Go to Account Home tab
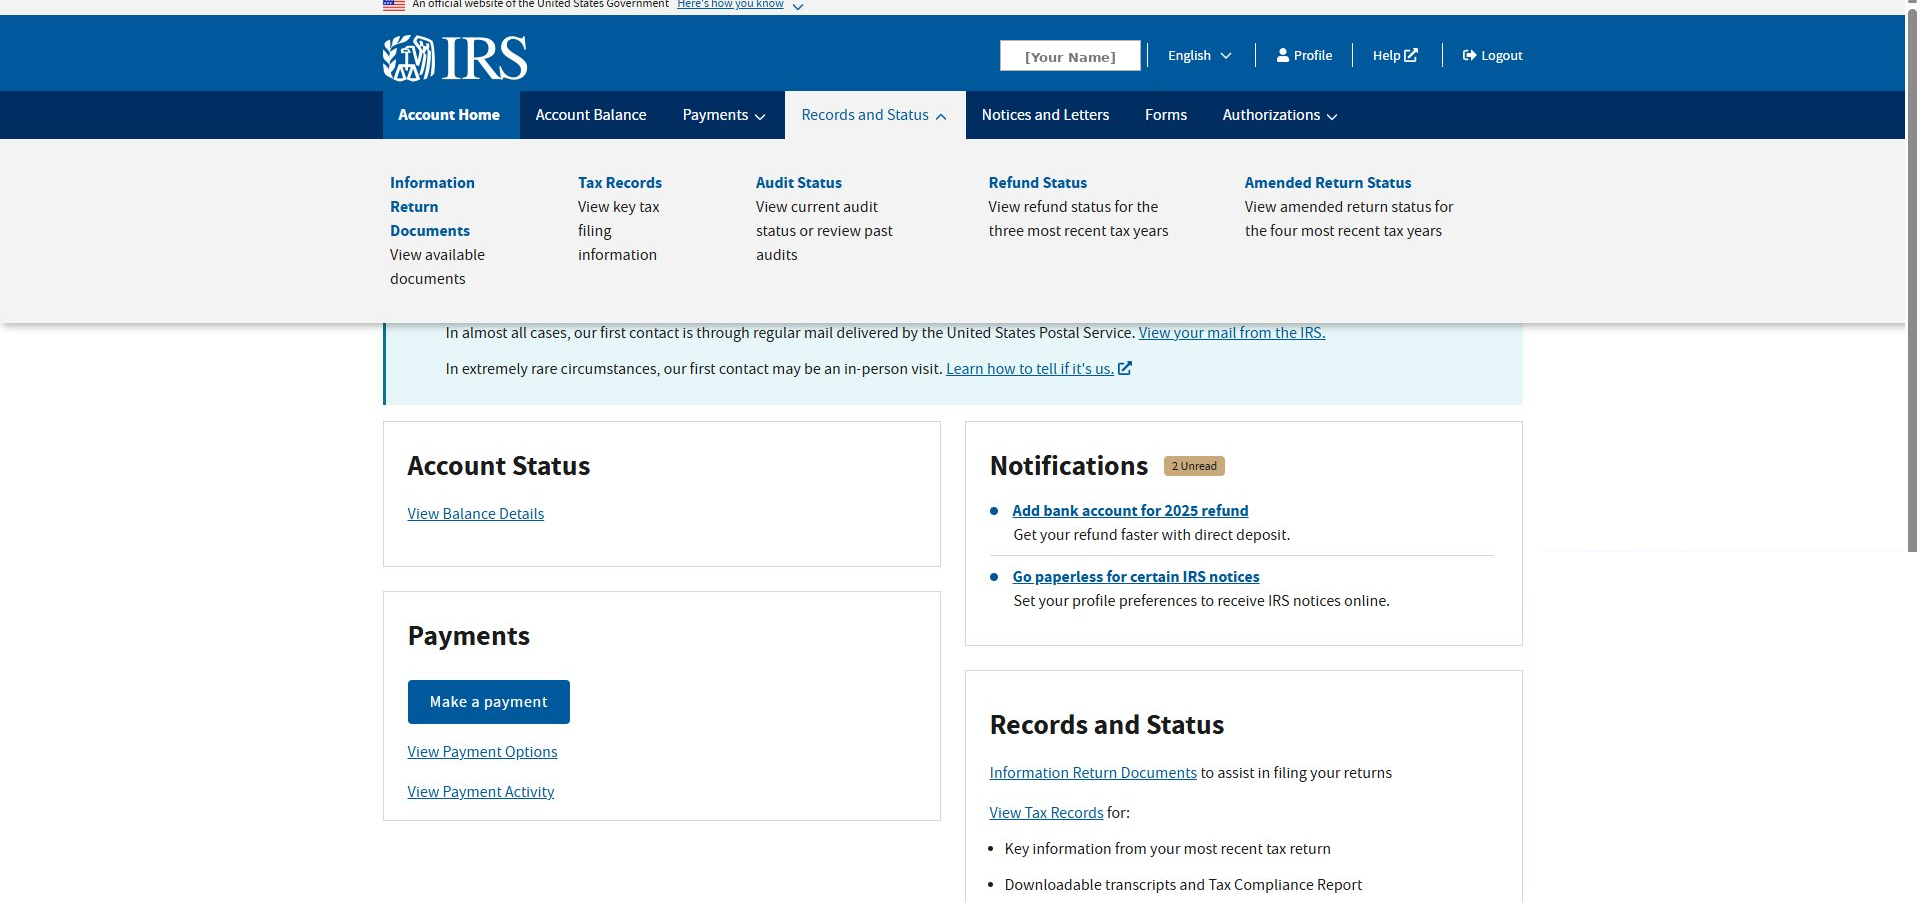 click(x=449, y=115)
